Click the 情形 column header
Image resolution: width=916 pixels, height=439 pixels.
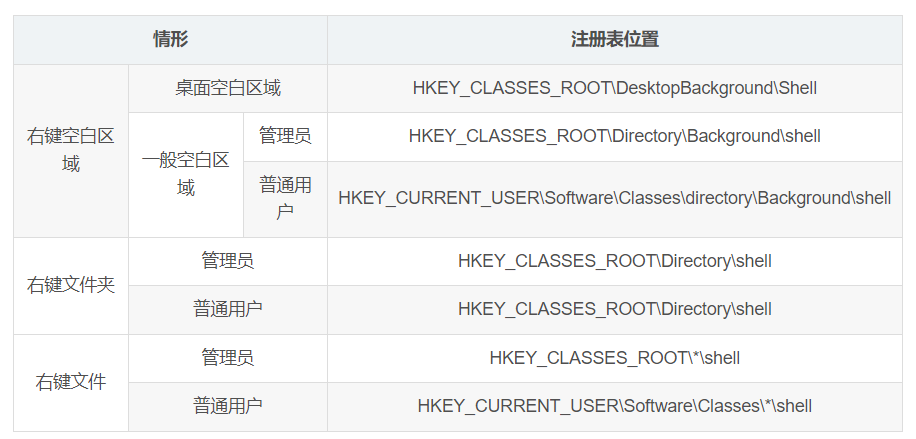pos(170,40)
